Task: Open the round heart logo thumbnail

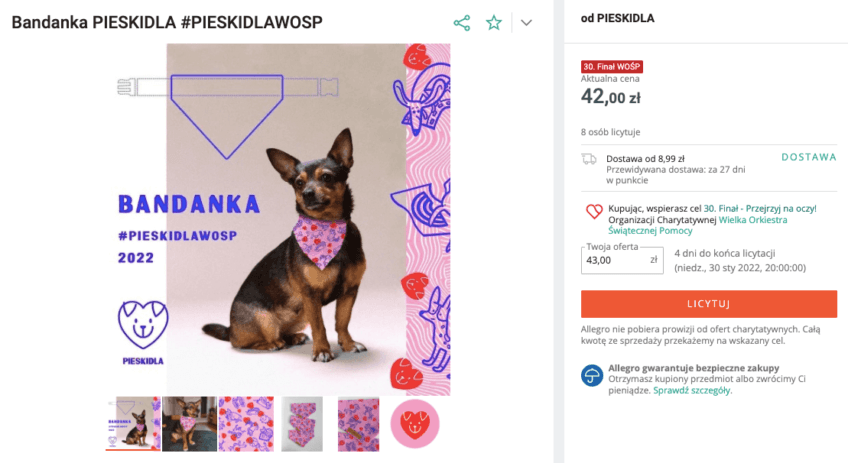Action: click(x=414, y=423)
